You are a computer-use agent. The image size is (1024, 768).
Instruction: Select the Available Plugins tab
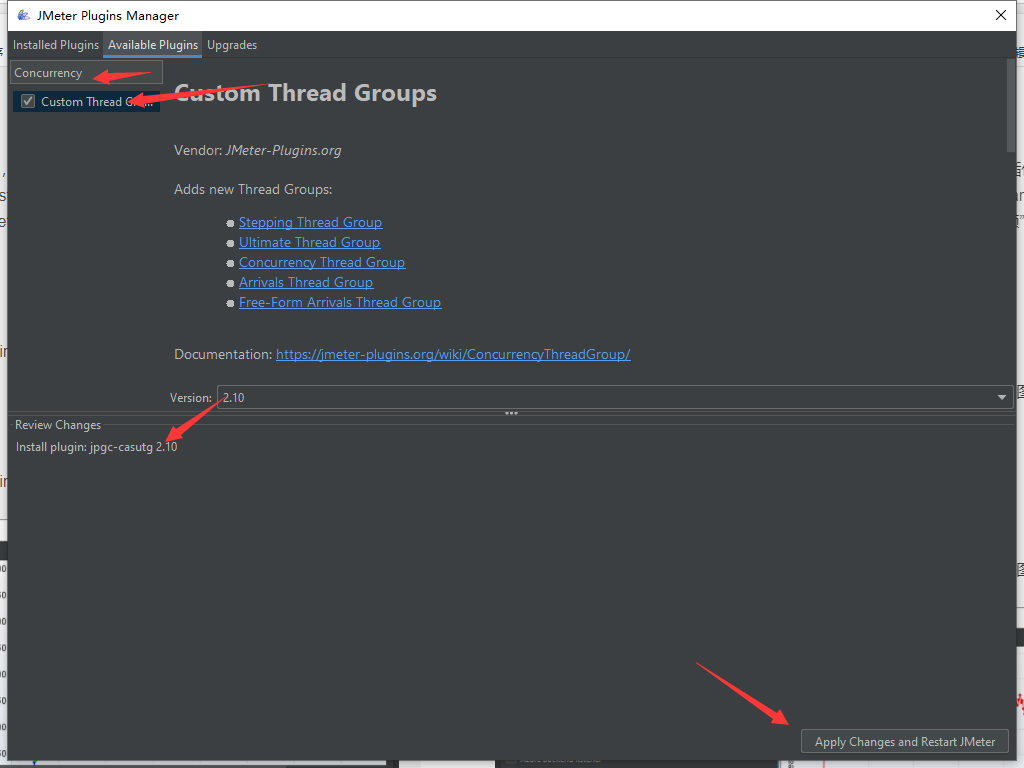pyautogui.click(x=153, y=45)
